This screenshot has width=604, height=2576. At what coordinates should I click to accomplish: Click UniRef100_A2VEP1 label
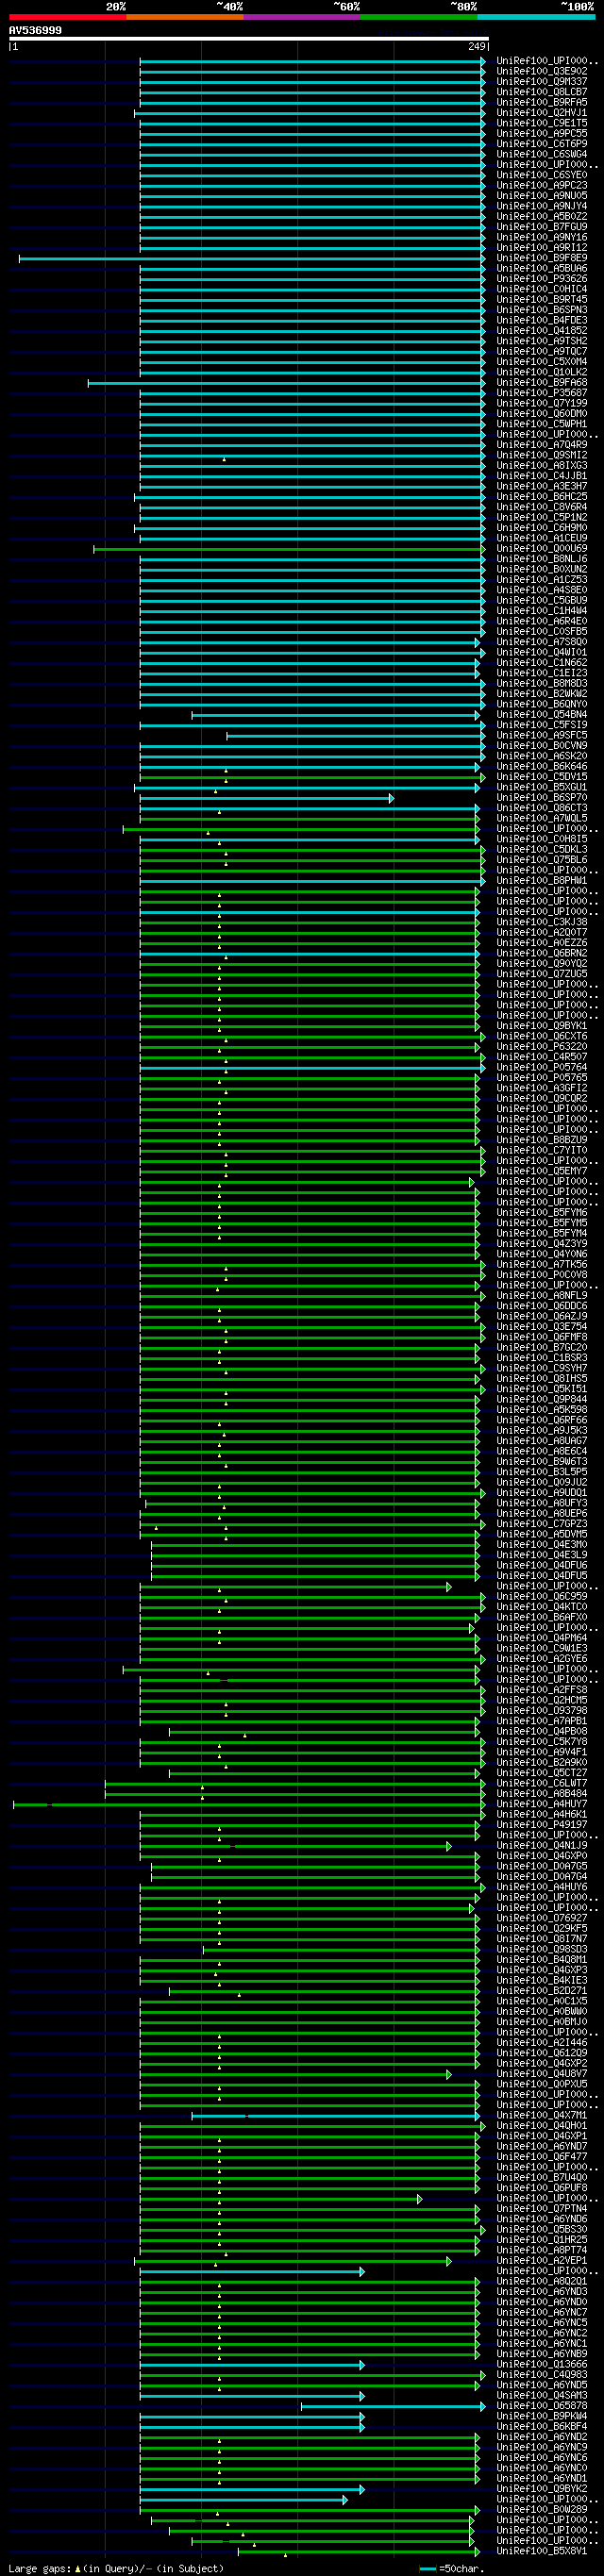[x=542, y=2261]
